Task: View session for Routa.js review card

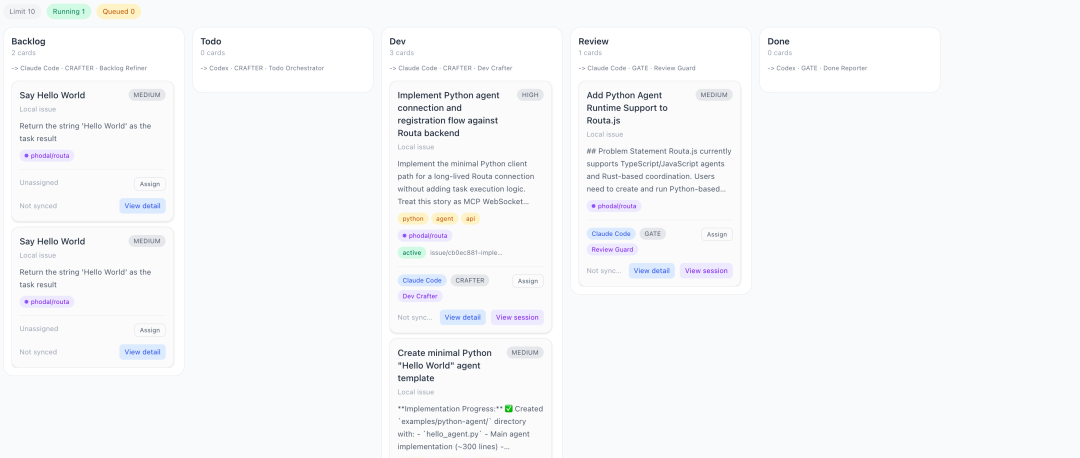Action: pos(706,271)
